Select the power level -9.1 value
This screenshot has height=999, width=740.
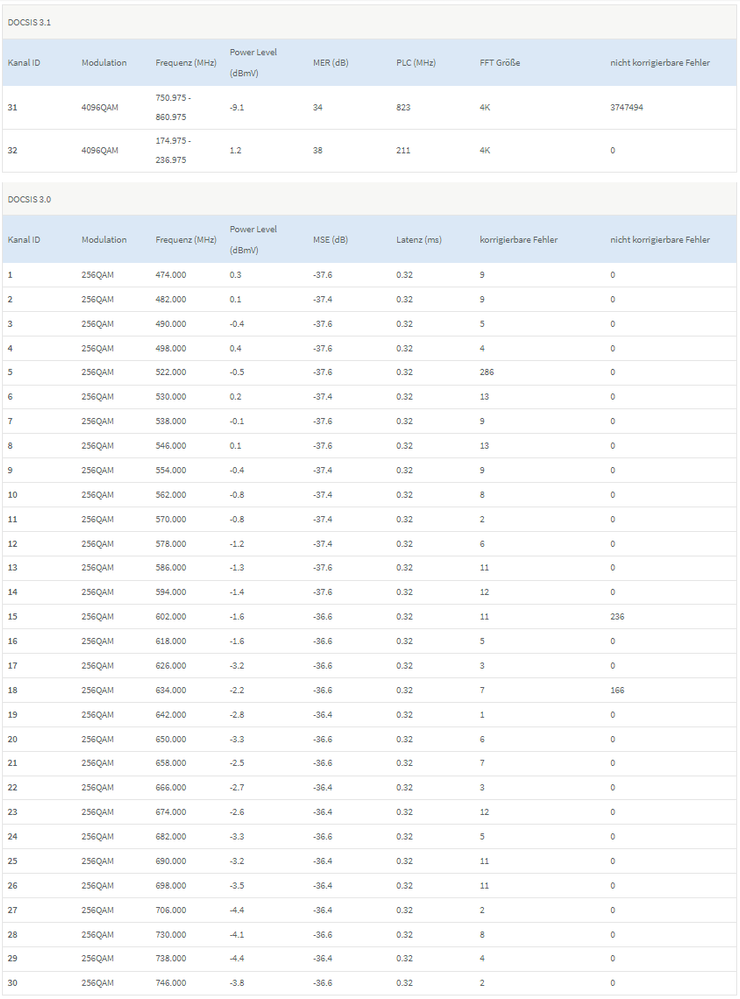[236, 107]
